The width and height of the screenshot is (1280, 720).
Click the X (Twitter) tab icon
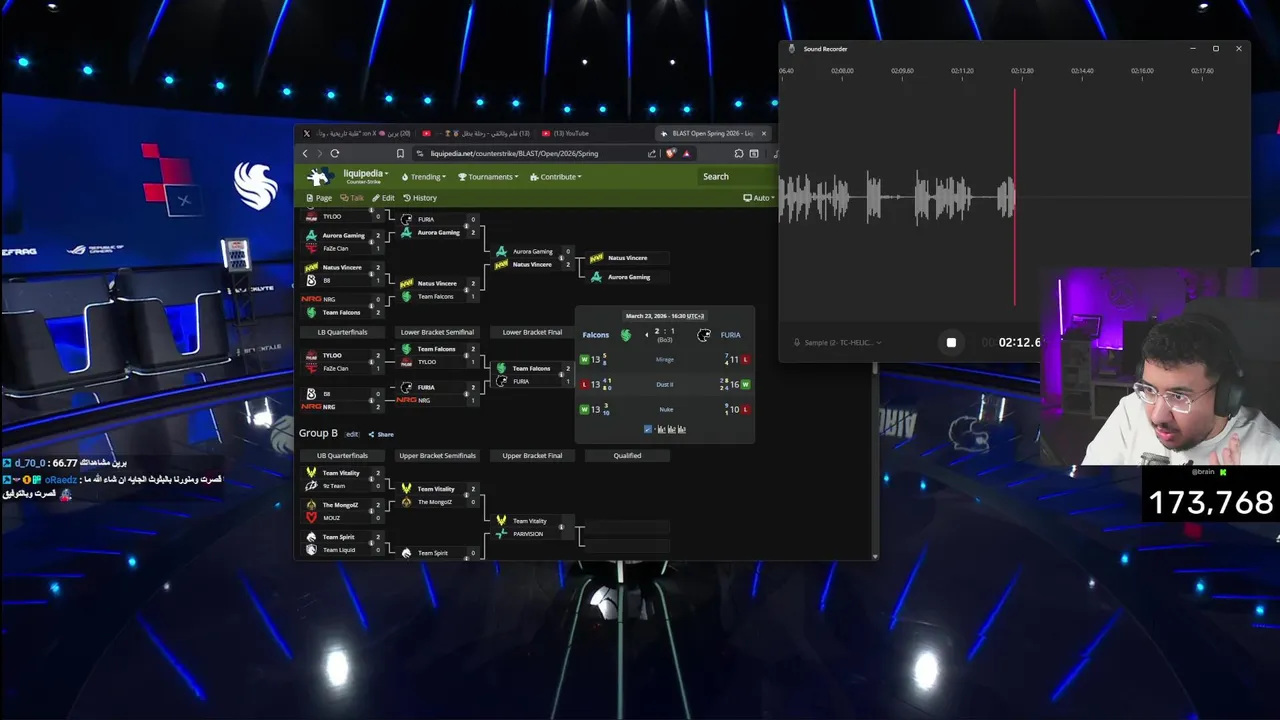point(307,133)
